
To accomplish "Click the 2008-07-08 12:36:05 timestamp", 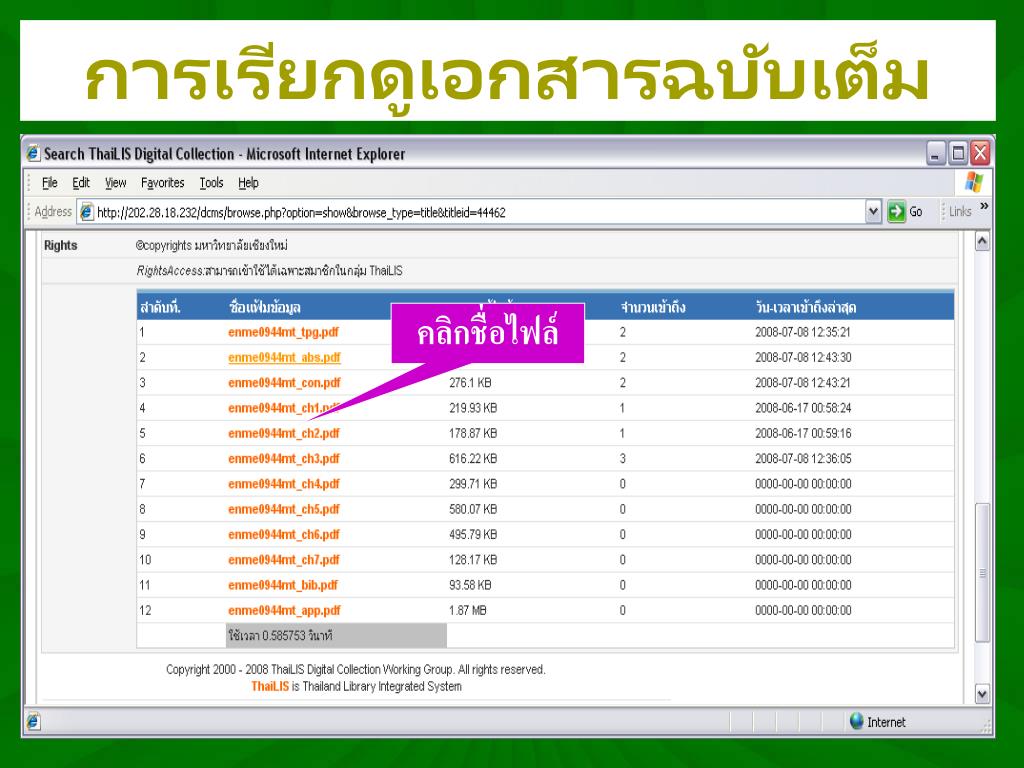I will [803, 458].
